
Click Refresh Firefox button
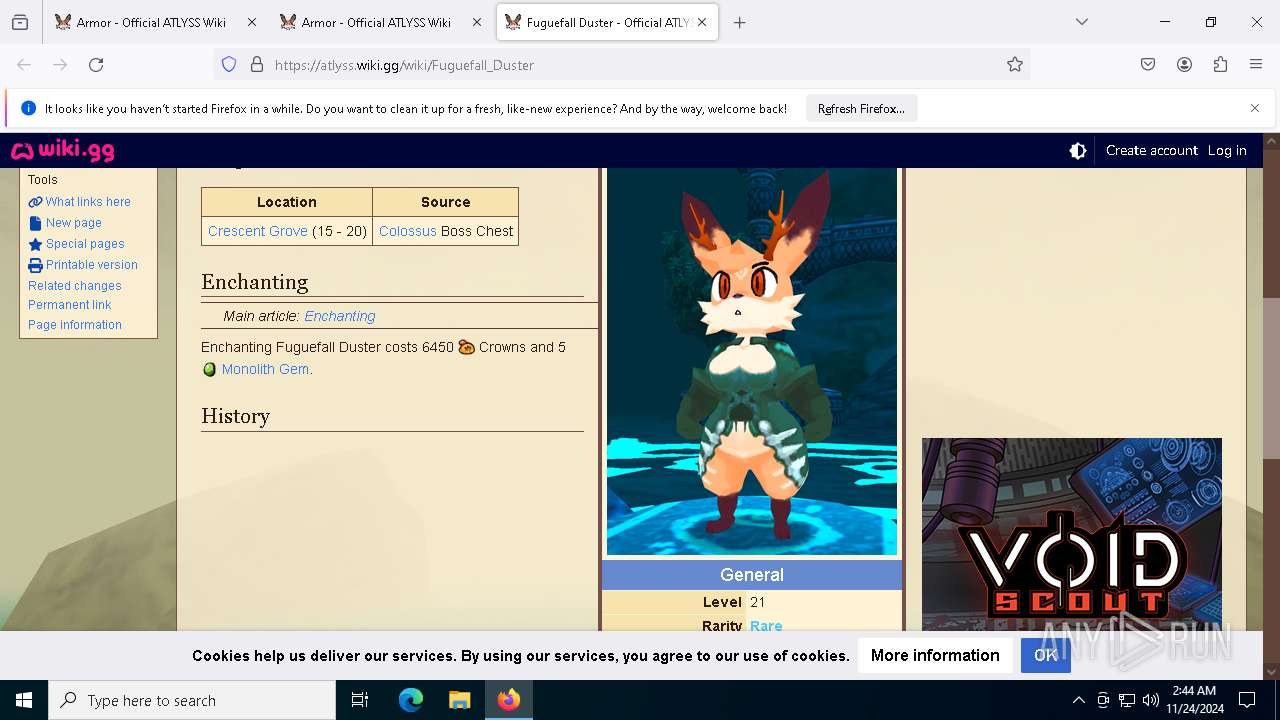(861, 108)
